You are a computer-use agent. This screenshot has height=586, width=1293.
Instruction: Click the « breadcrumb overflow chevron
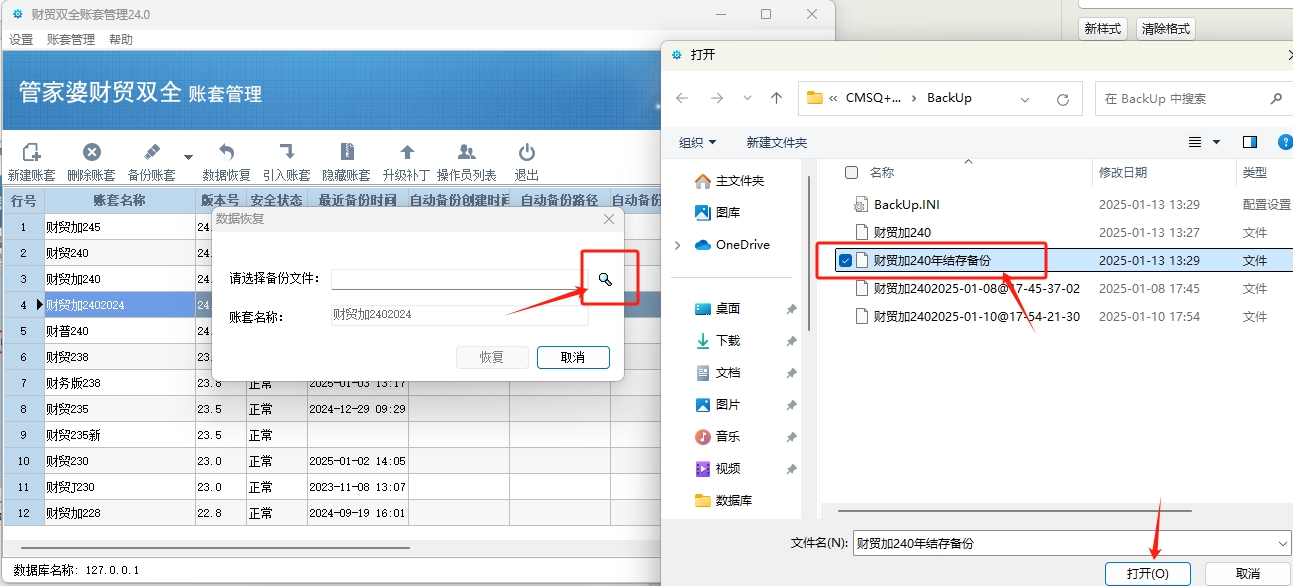pyautogui.click(x=833, y=98)
